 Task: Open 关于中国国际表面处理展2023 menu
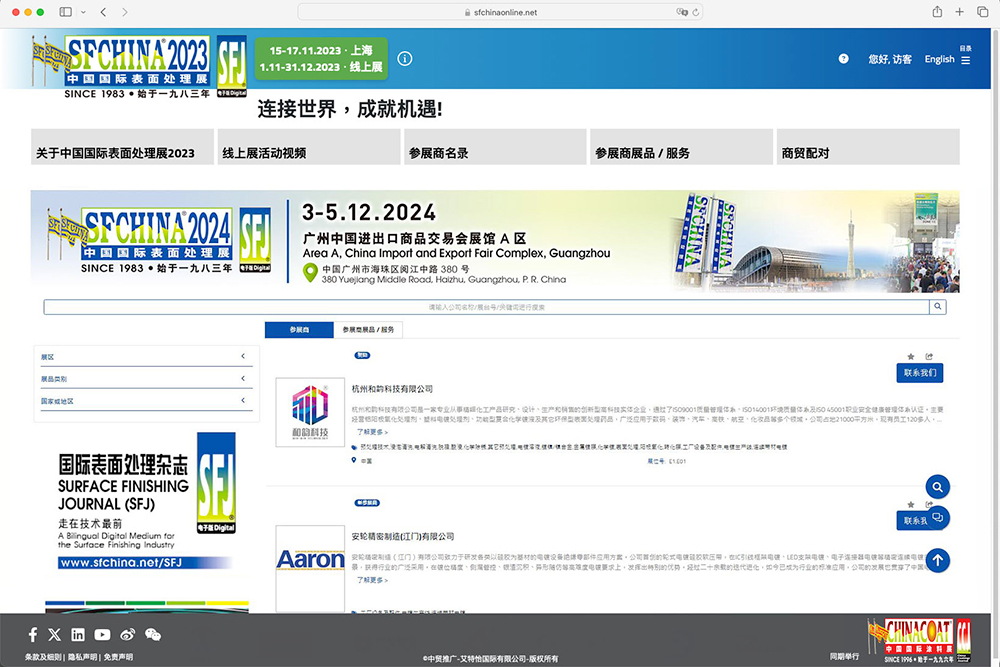coord(122,147)
